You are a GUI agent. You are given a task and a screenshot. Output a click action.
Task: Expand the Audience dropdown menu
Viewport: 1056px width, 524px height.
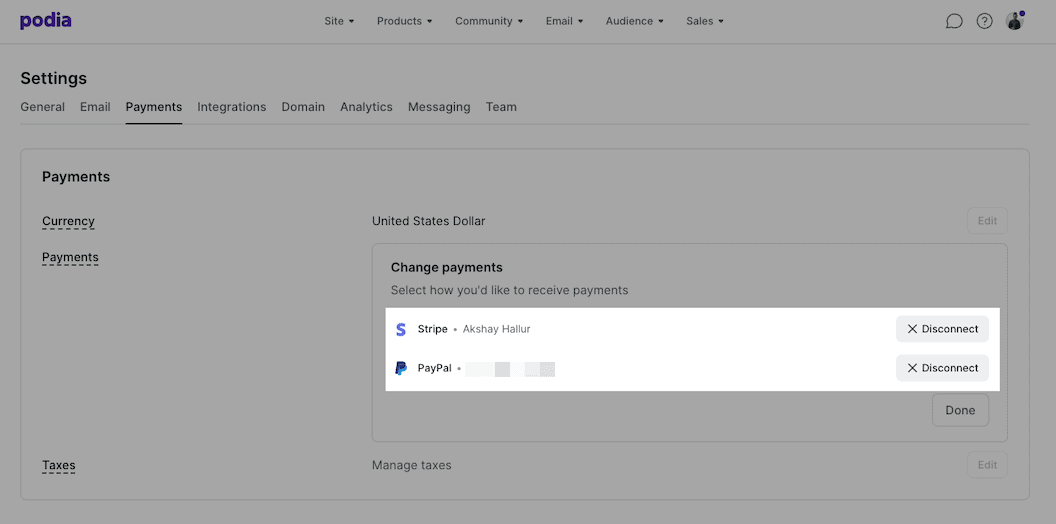634,21
